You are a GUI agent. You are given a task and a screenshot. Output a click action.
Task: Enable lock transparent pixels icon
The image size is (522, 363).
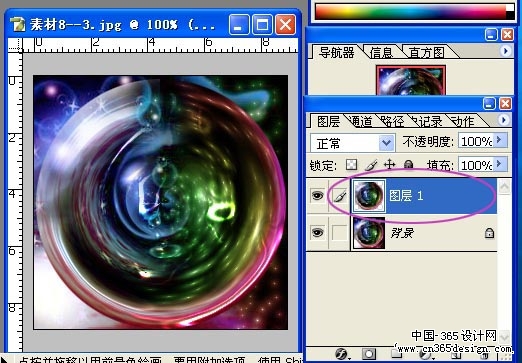click(352, 164)
